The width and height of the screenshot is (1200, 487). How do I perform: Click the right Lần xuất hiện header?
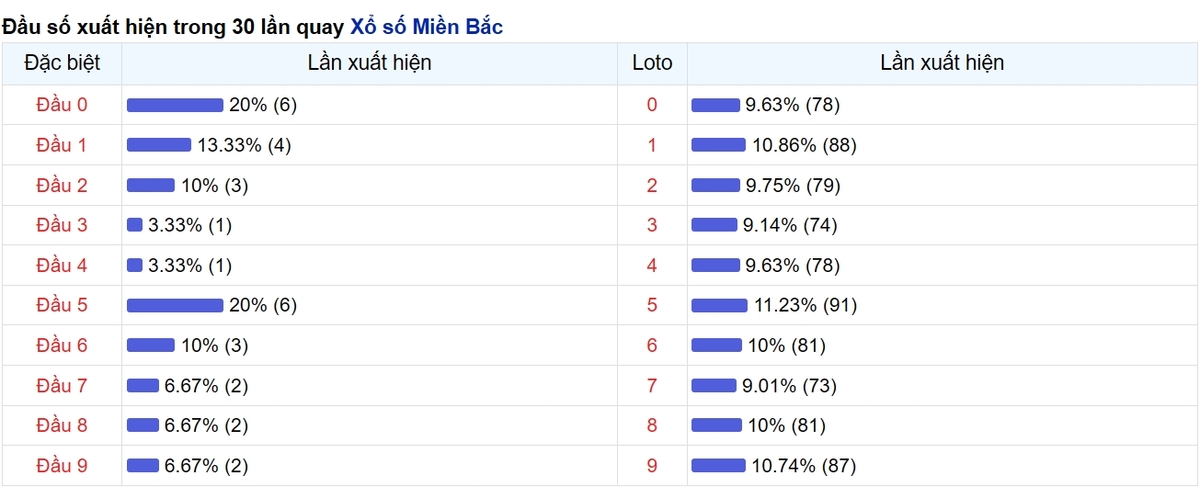pyautogui.click(x=942, y=63)
